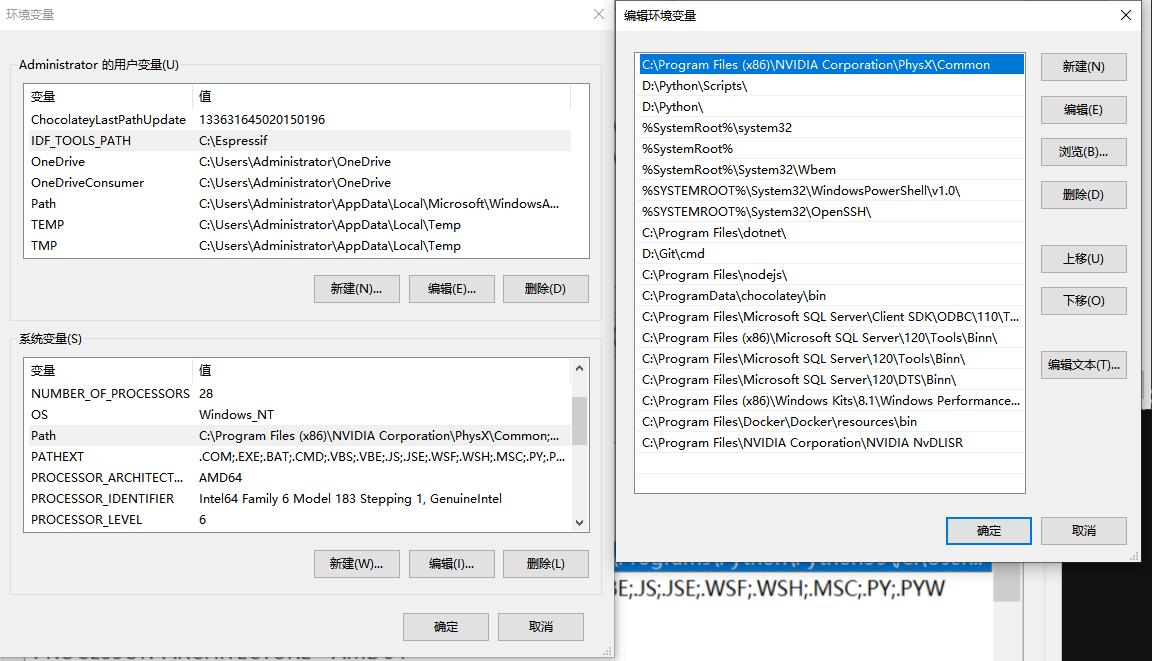Select the highlighted PhysX\Common path entry

(x=831, y=65)
